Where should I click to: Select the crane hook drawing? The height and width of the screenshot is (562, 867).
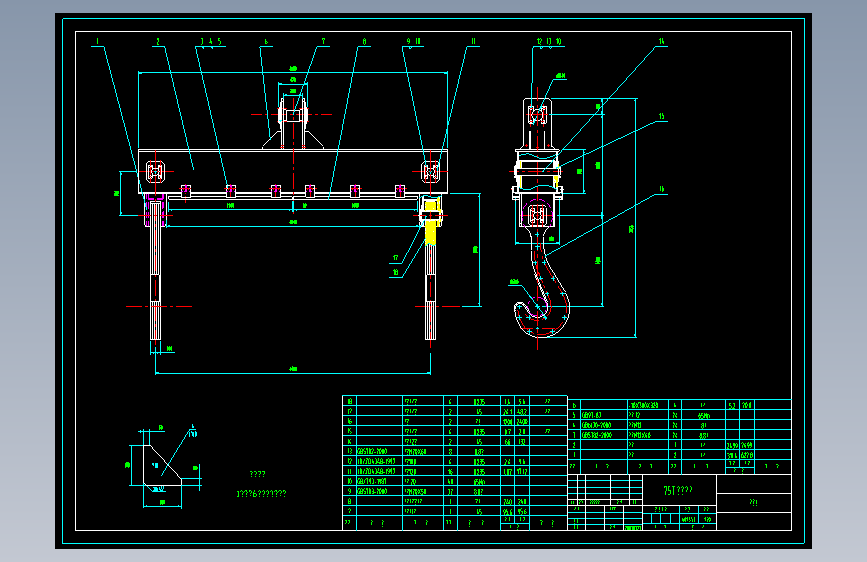(x=542, y=282)
